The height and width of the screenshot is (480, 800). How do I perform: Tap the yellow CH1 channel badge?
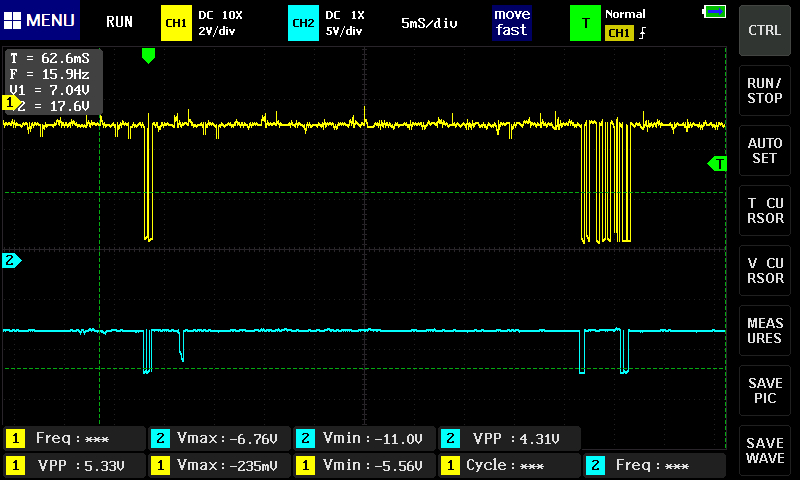click(x=176, y=22)
